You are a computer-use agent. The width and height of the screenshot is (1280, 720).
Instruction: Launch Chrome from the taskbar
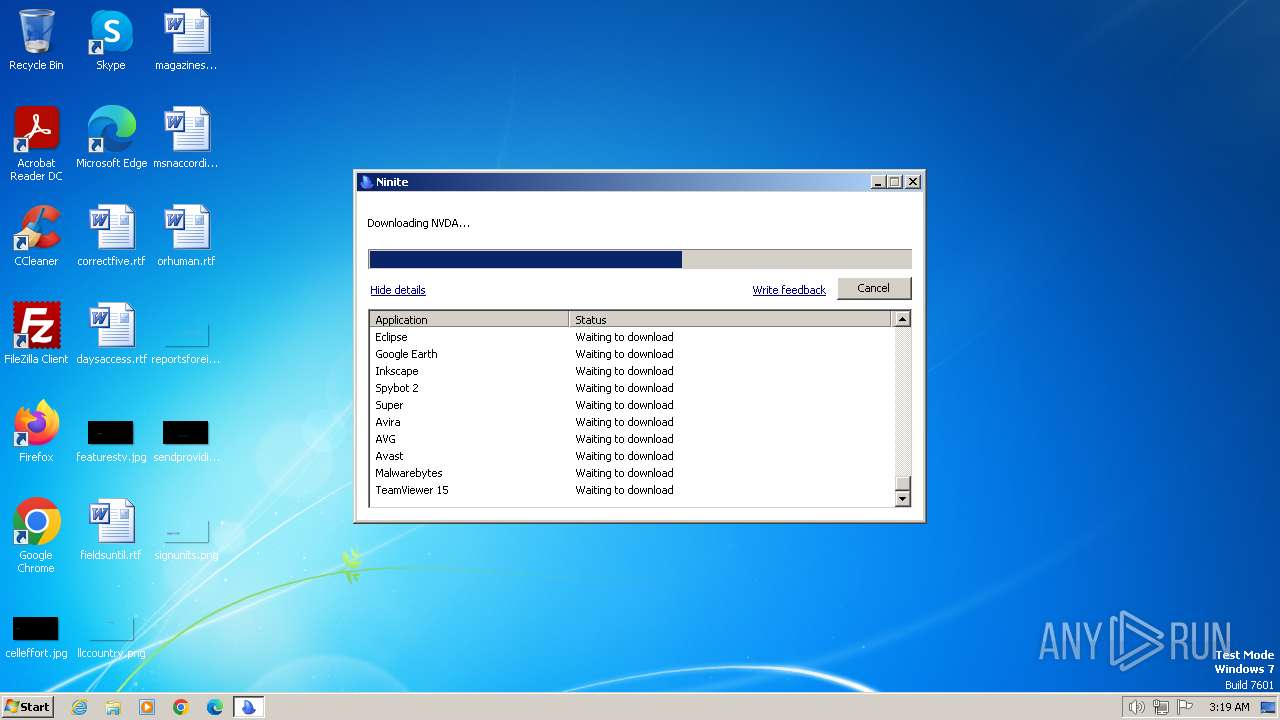pyautogui.click(x=181, y=707)
